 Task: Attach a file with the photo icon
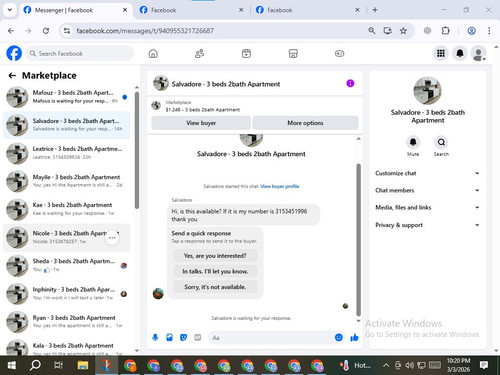pos(169,338)
